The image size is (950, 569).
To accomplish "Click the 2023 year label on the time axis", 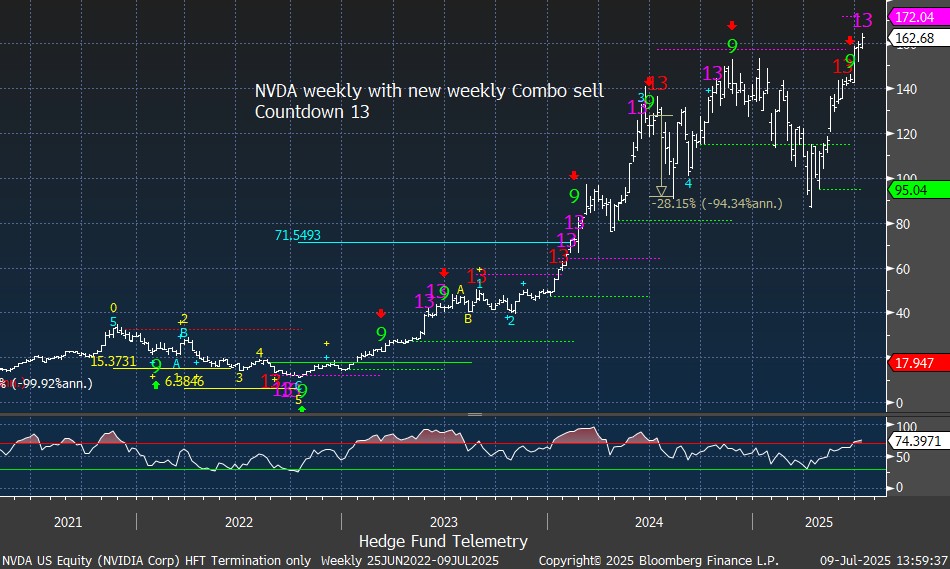I will 443,522.
